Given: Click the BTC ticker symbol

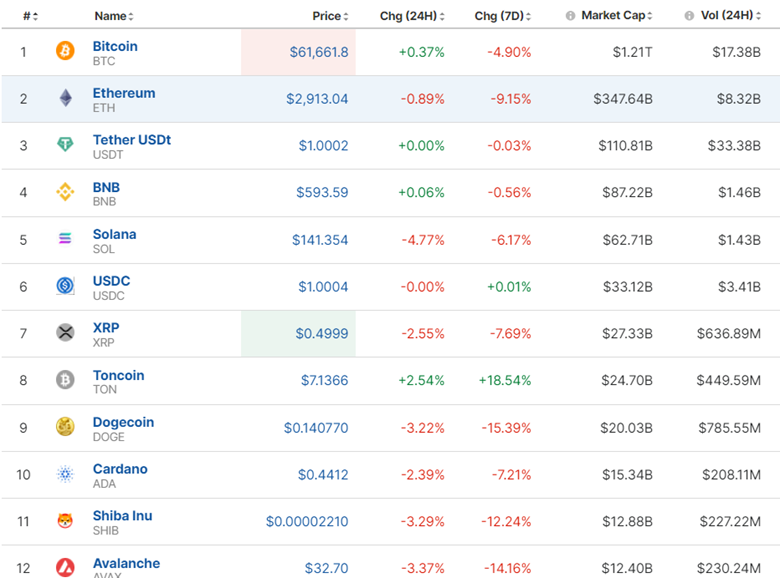Looking at the screenshot, I should point(104,61).
